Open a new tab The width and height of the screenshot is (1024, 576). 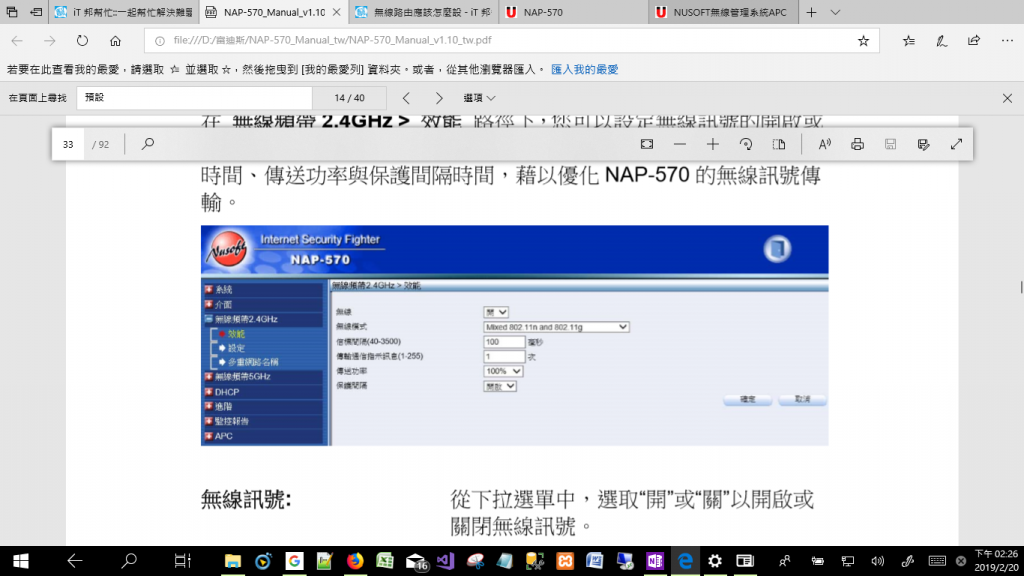pyautogui.click(x=811, y=12)
